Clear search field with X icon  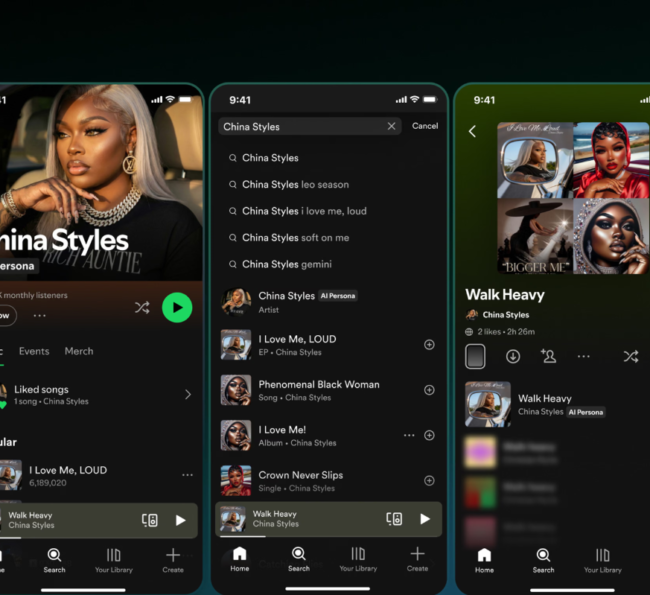(x=391, y=126)
